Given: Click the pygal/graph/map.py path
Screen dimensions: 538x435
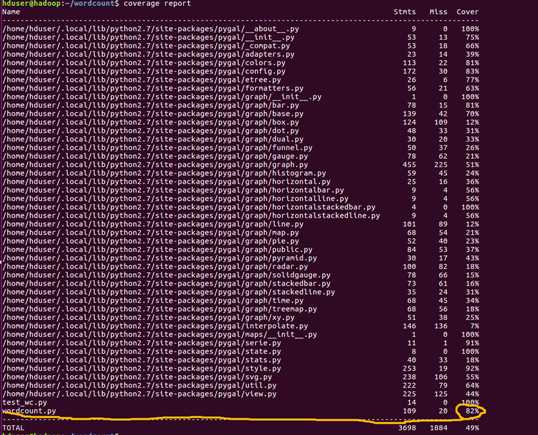Looking at the screenshot, I should [x=151, y=233].
